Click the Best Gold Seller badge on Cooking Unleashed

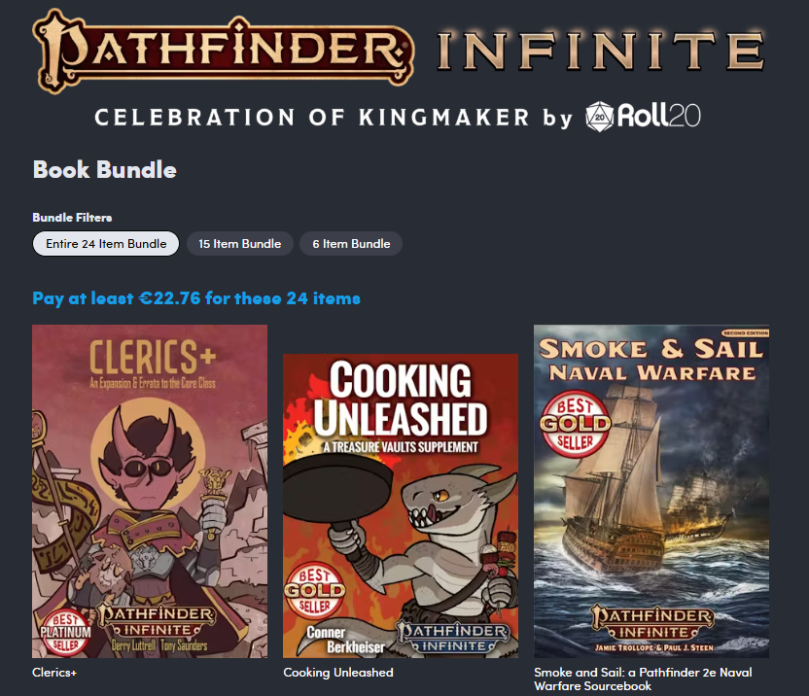point(314,590)
